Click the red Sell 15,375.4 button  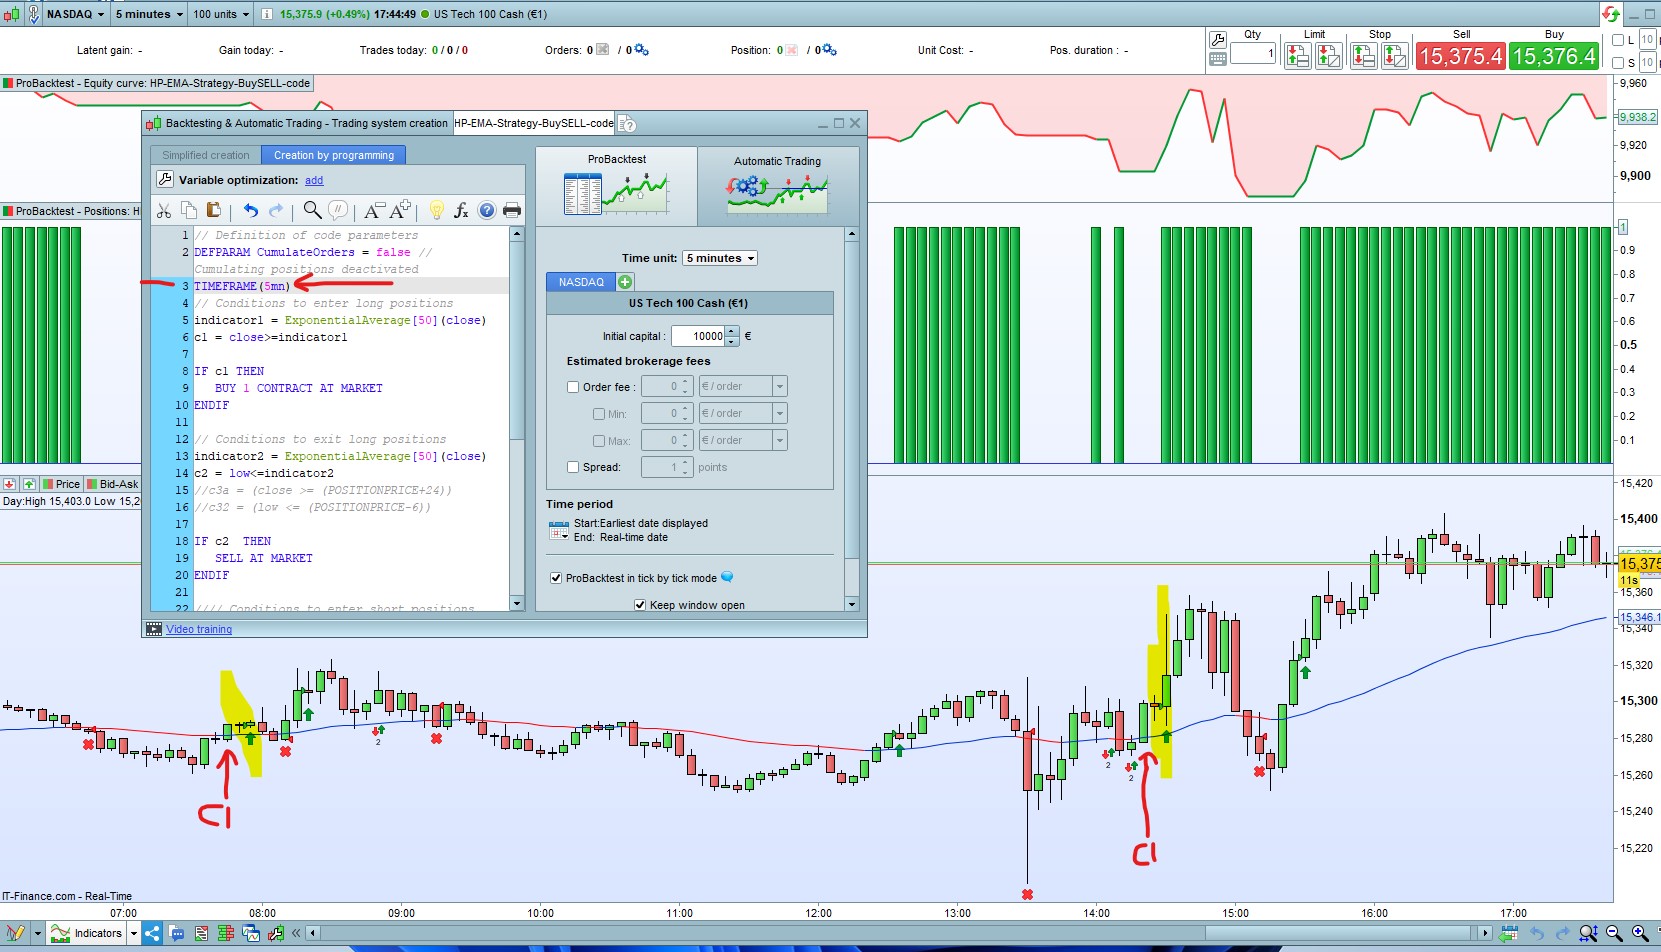click(x=1460, y=57)
